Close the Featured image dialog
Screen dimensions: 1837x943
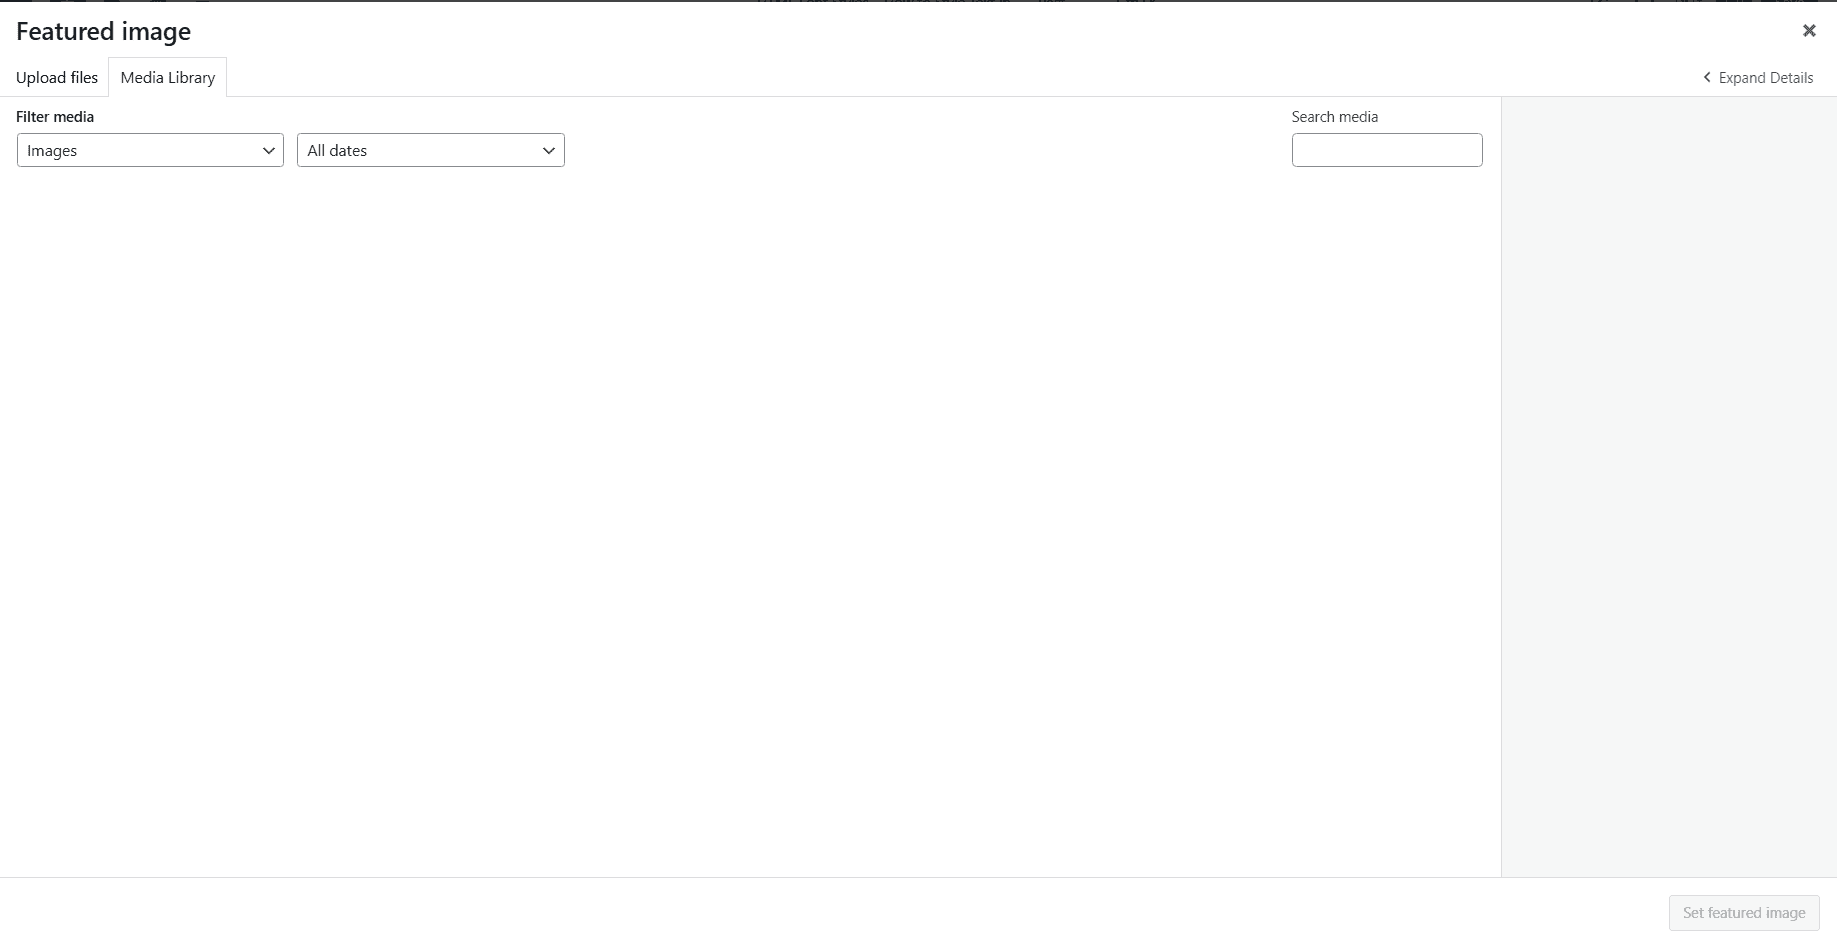click(1808, 31)
